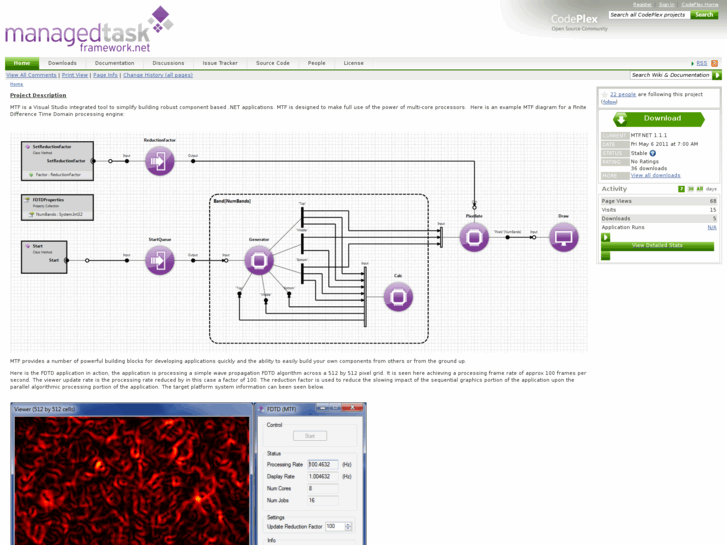Click the Downloads stats row
Screen dimensions: 727x545
(658, 218)
